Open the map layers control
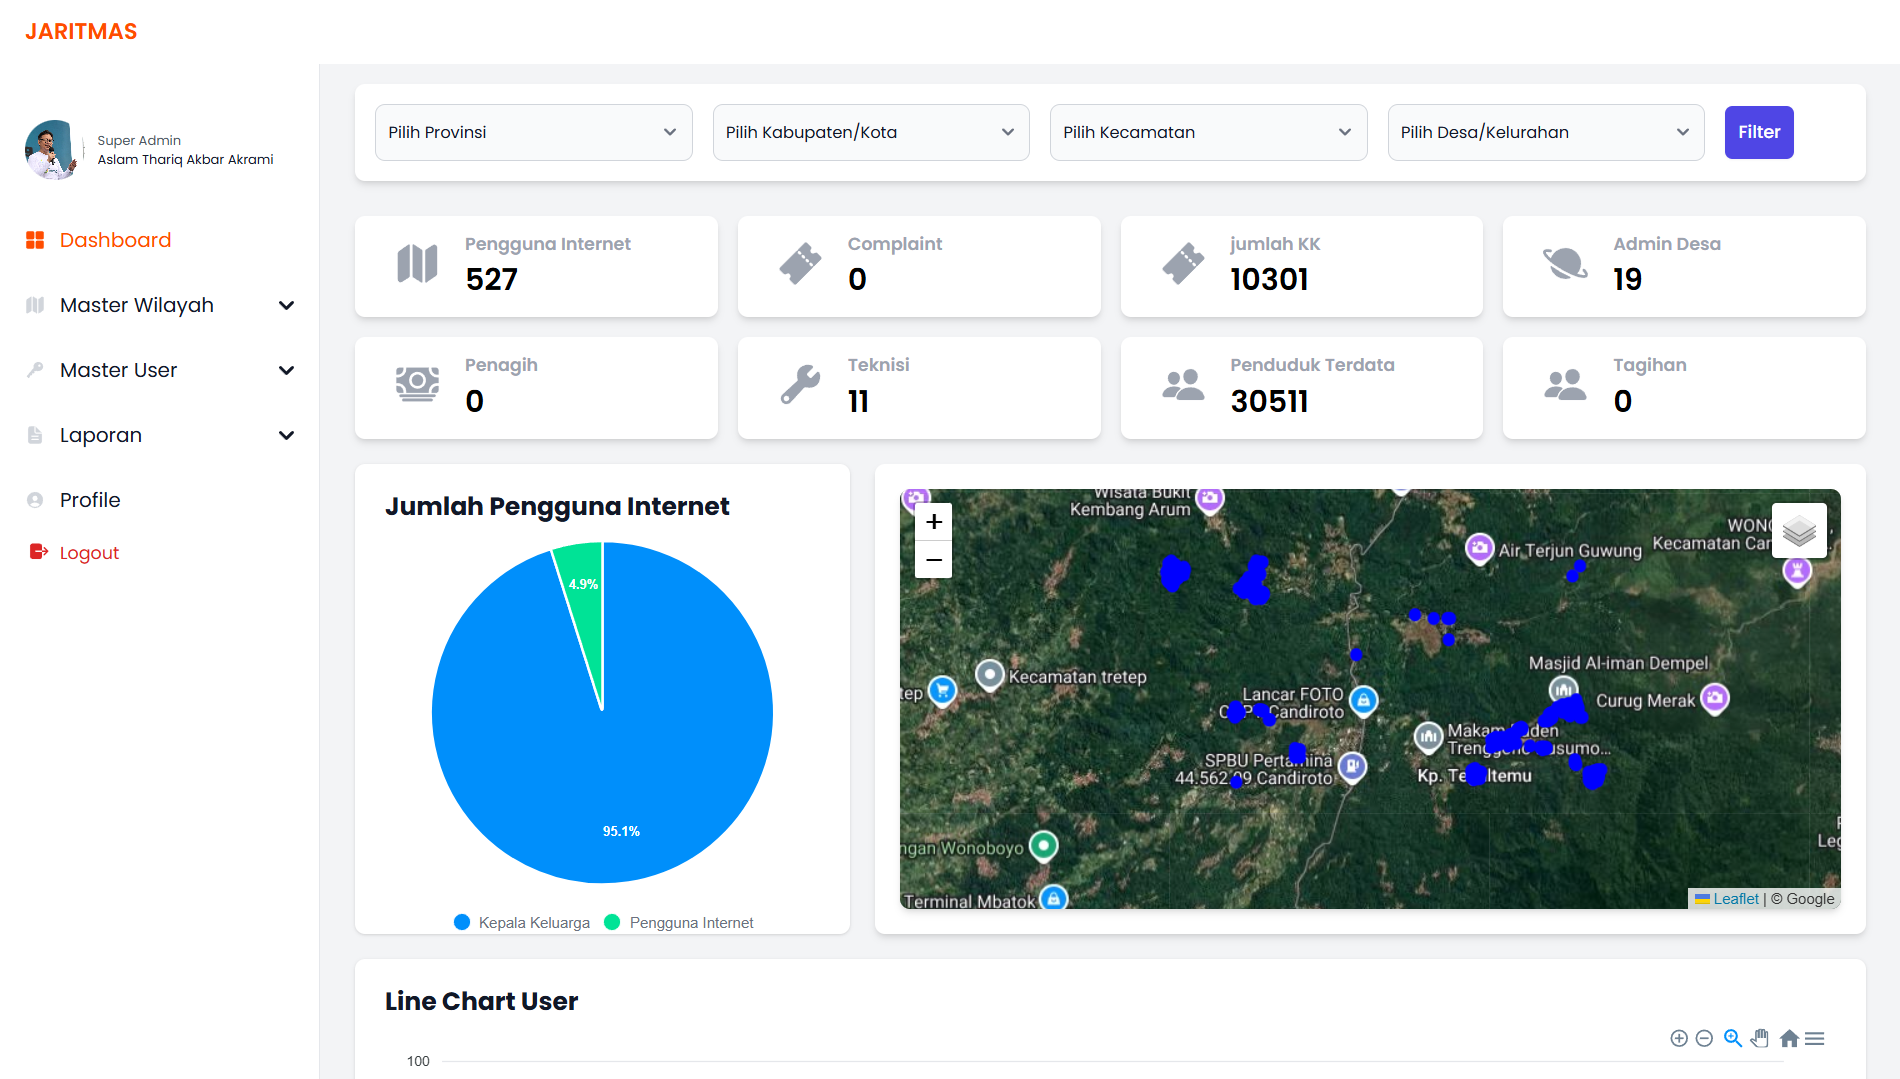This screenshot has width=1900, height=1079. point(1798,531)
